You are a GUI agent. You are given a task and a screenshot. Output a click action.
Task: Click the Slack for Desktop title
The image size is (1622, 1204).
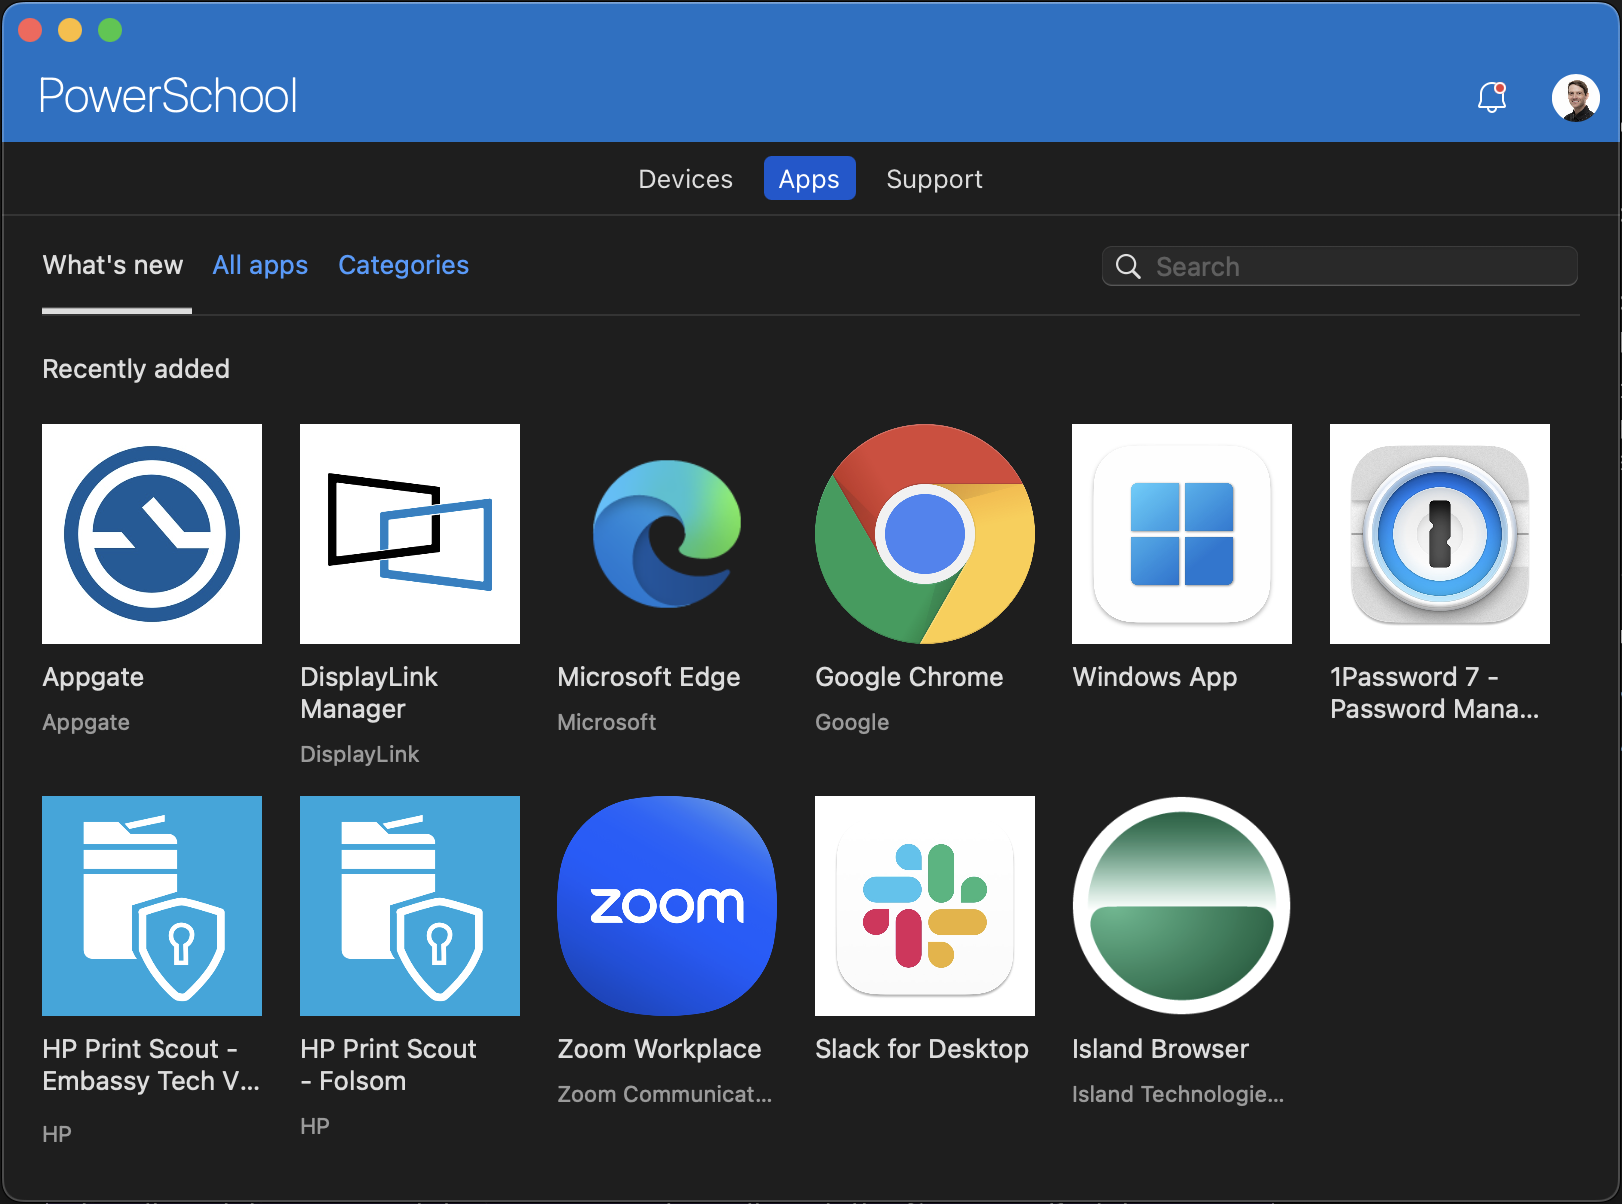(922, 1049)
